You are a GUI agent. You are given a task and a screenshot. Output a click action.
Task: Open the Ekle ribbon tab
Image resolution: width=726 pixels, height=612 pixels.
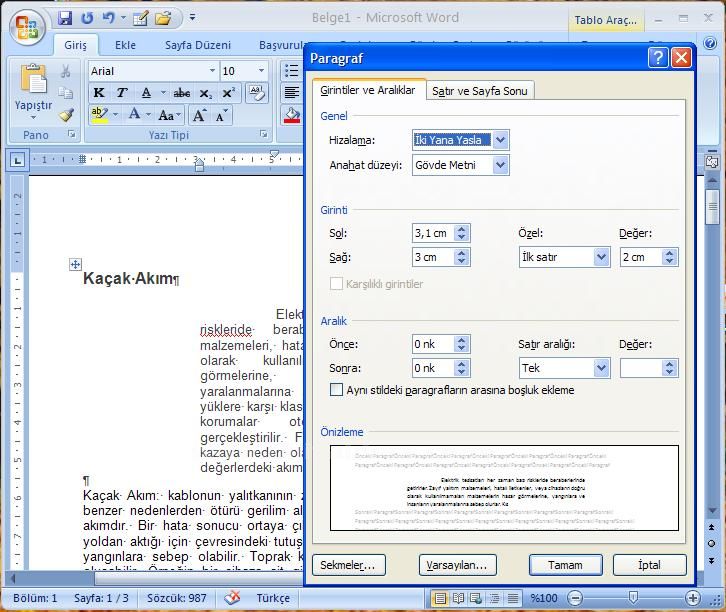click(x=125, y=45)
